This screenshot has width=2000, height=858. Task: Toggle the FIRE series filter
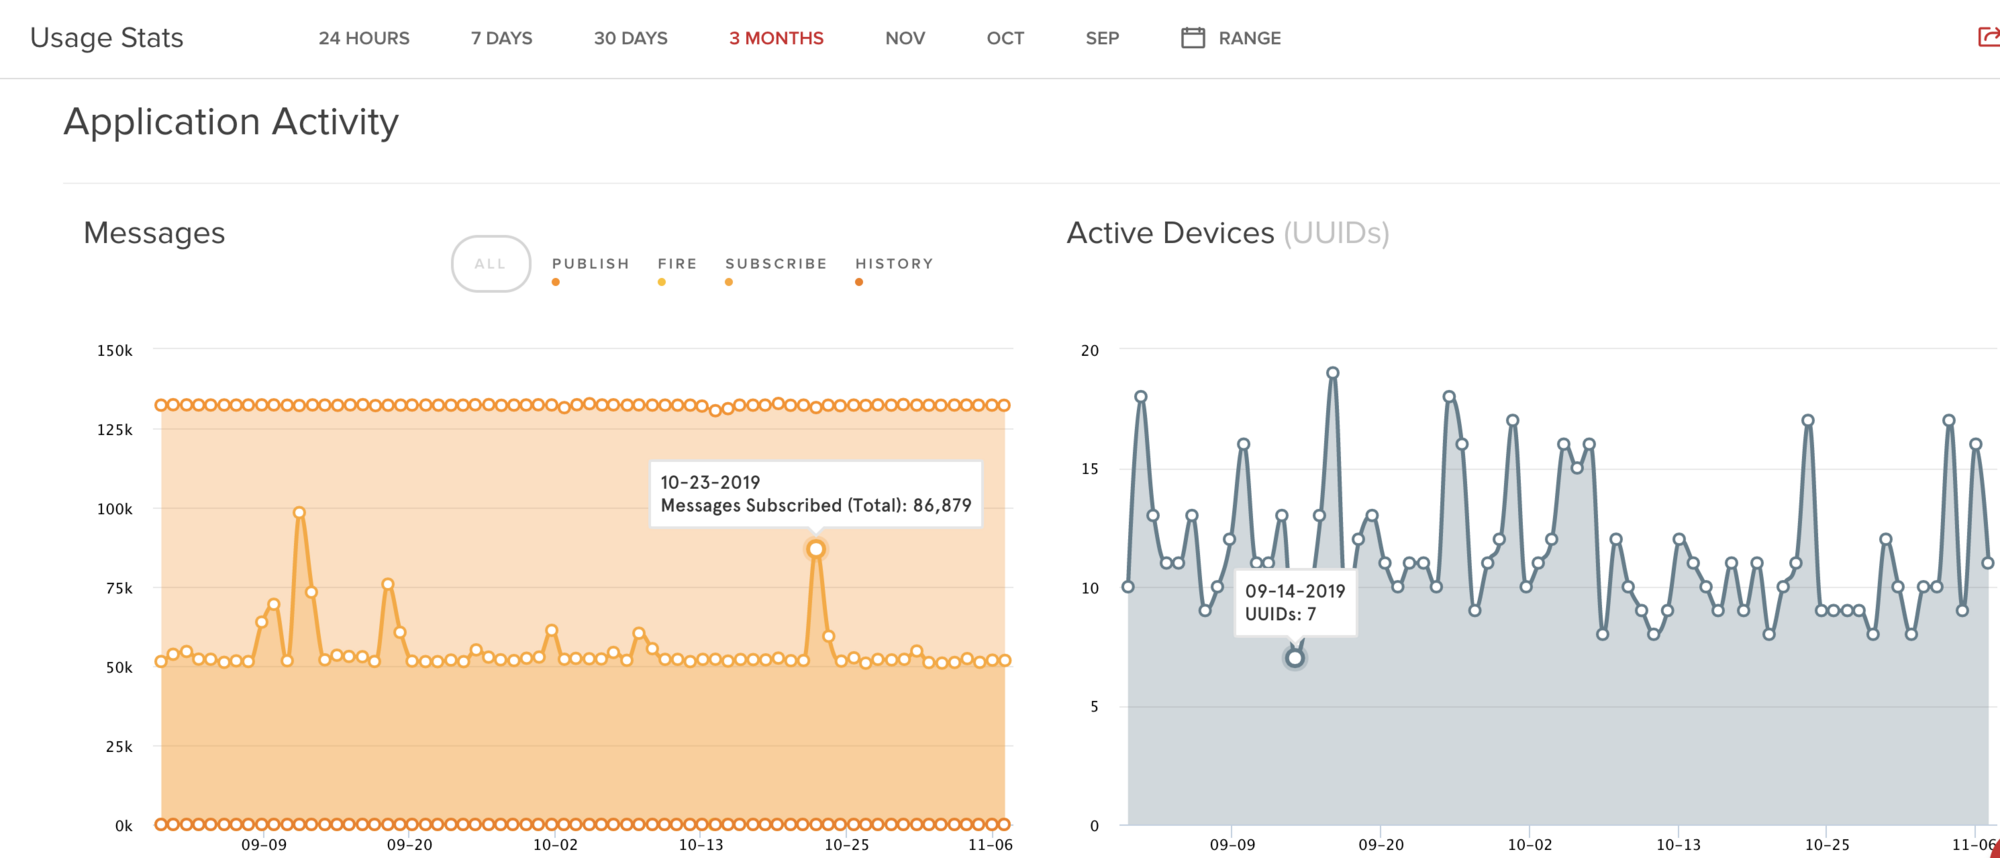677,264
